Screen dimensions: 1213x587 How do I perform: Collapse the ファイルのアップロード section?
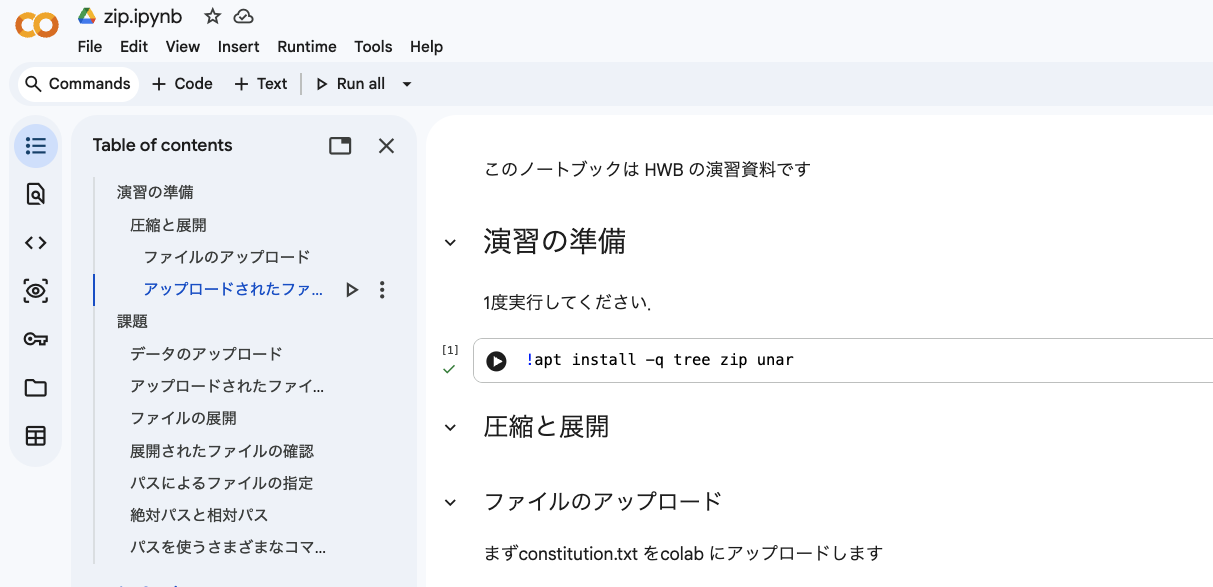(x=450, y=502)
